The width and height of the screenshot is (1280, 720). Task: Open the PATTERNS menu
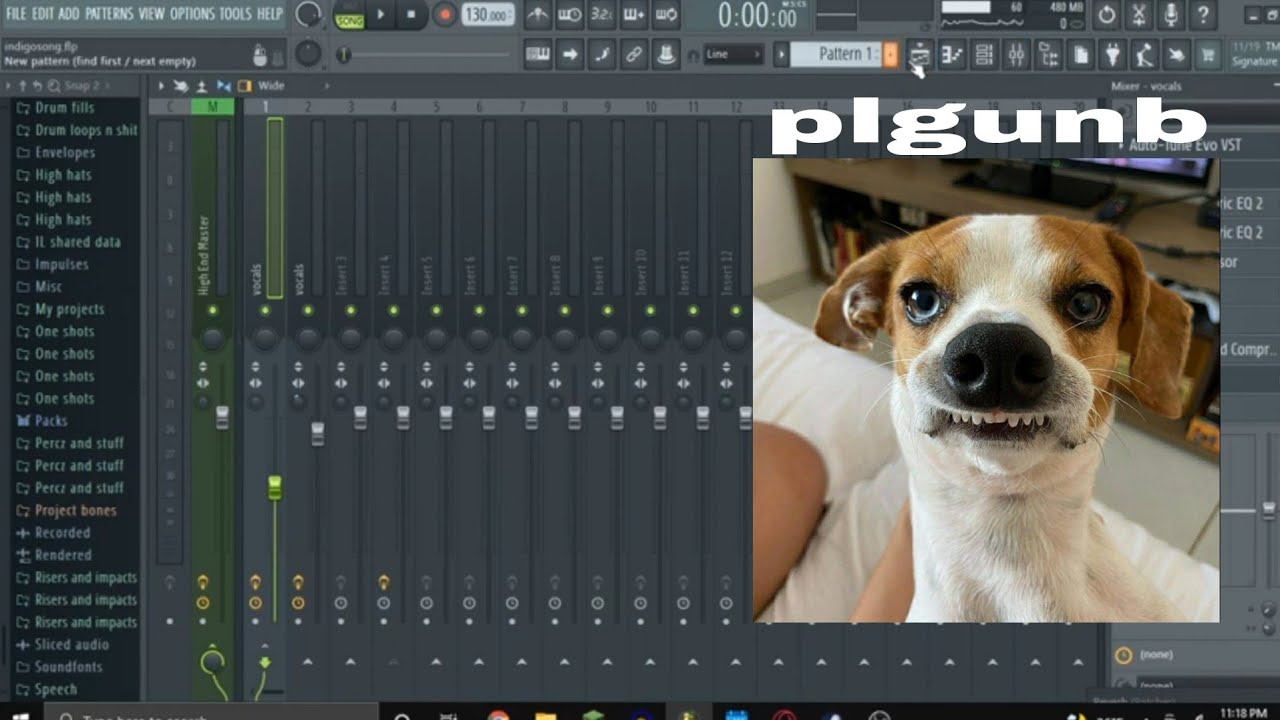click(108, 14)
